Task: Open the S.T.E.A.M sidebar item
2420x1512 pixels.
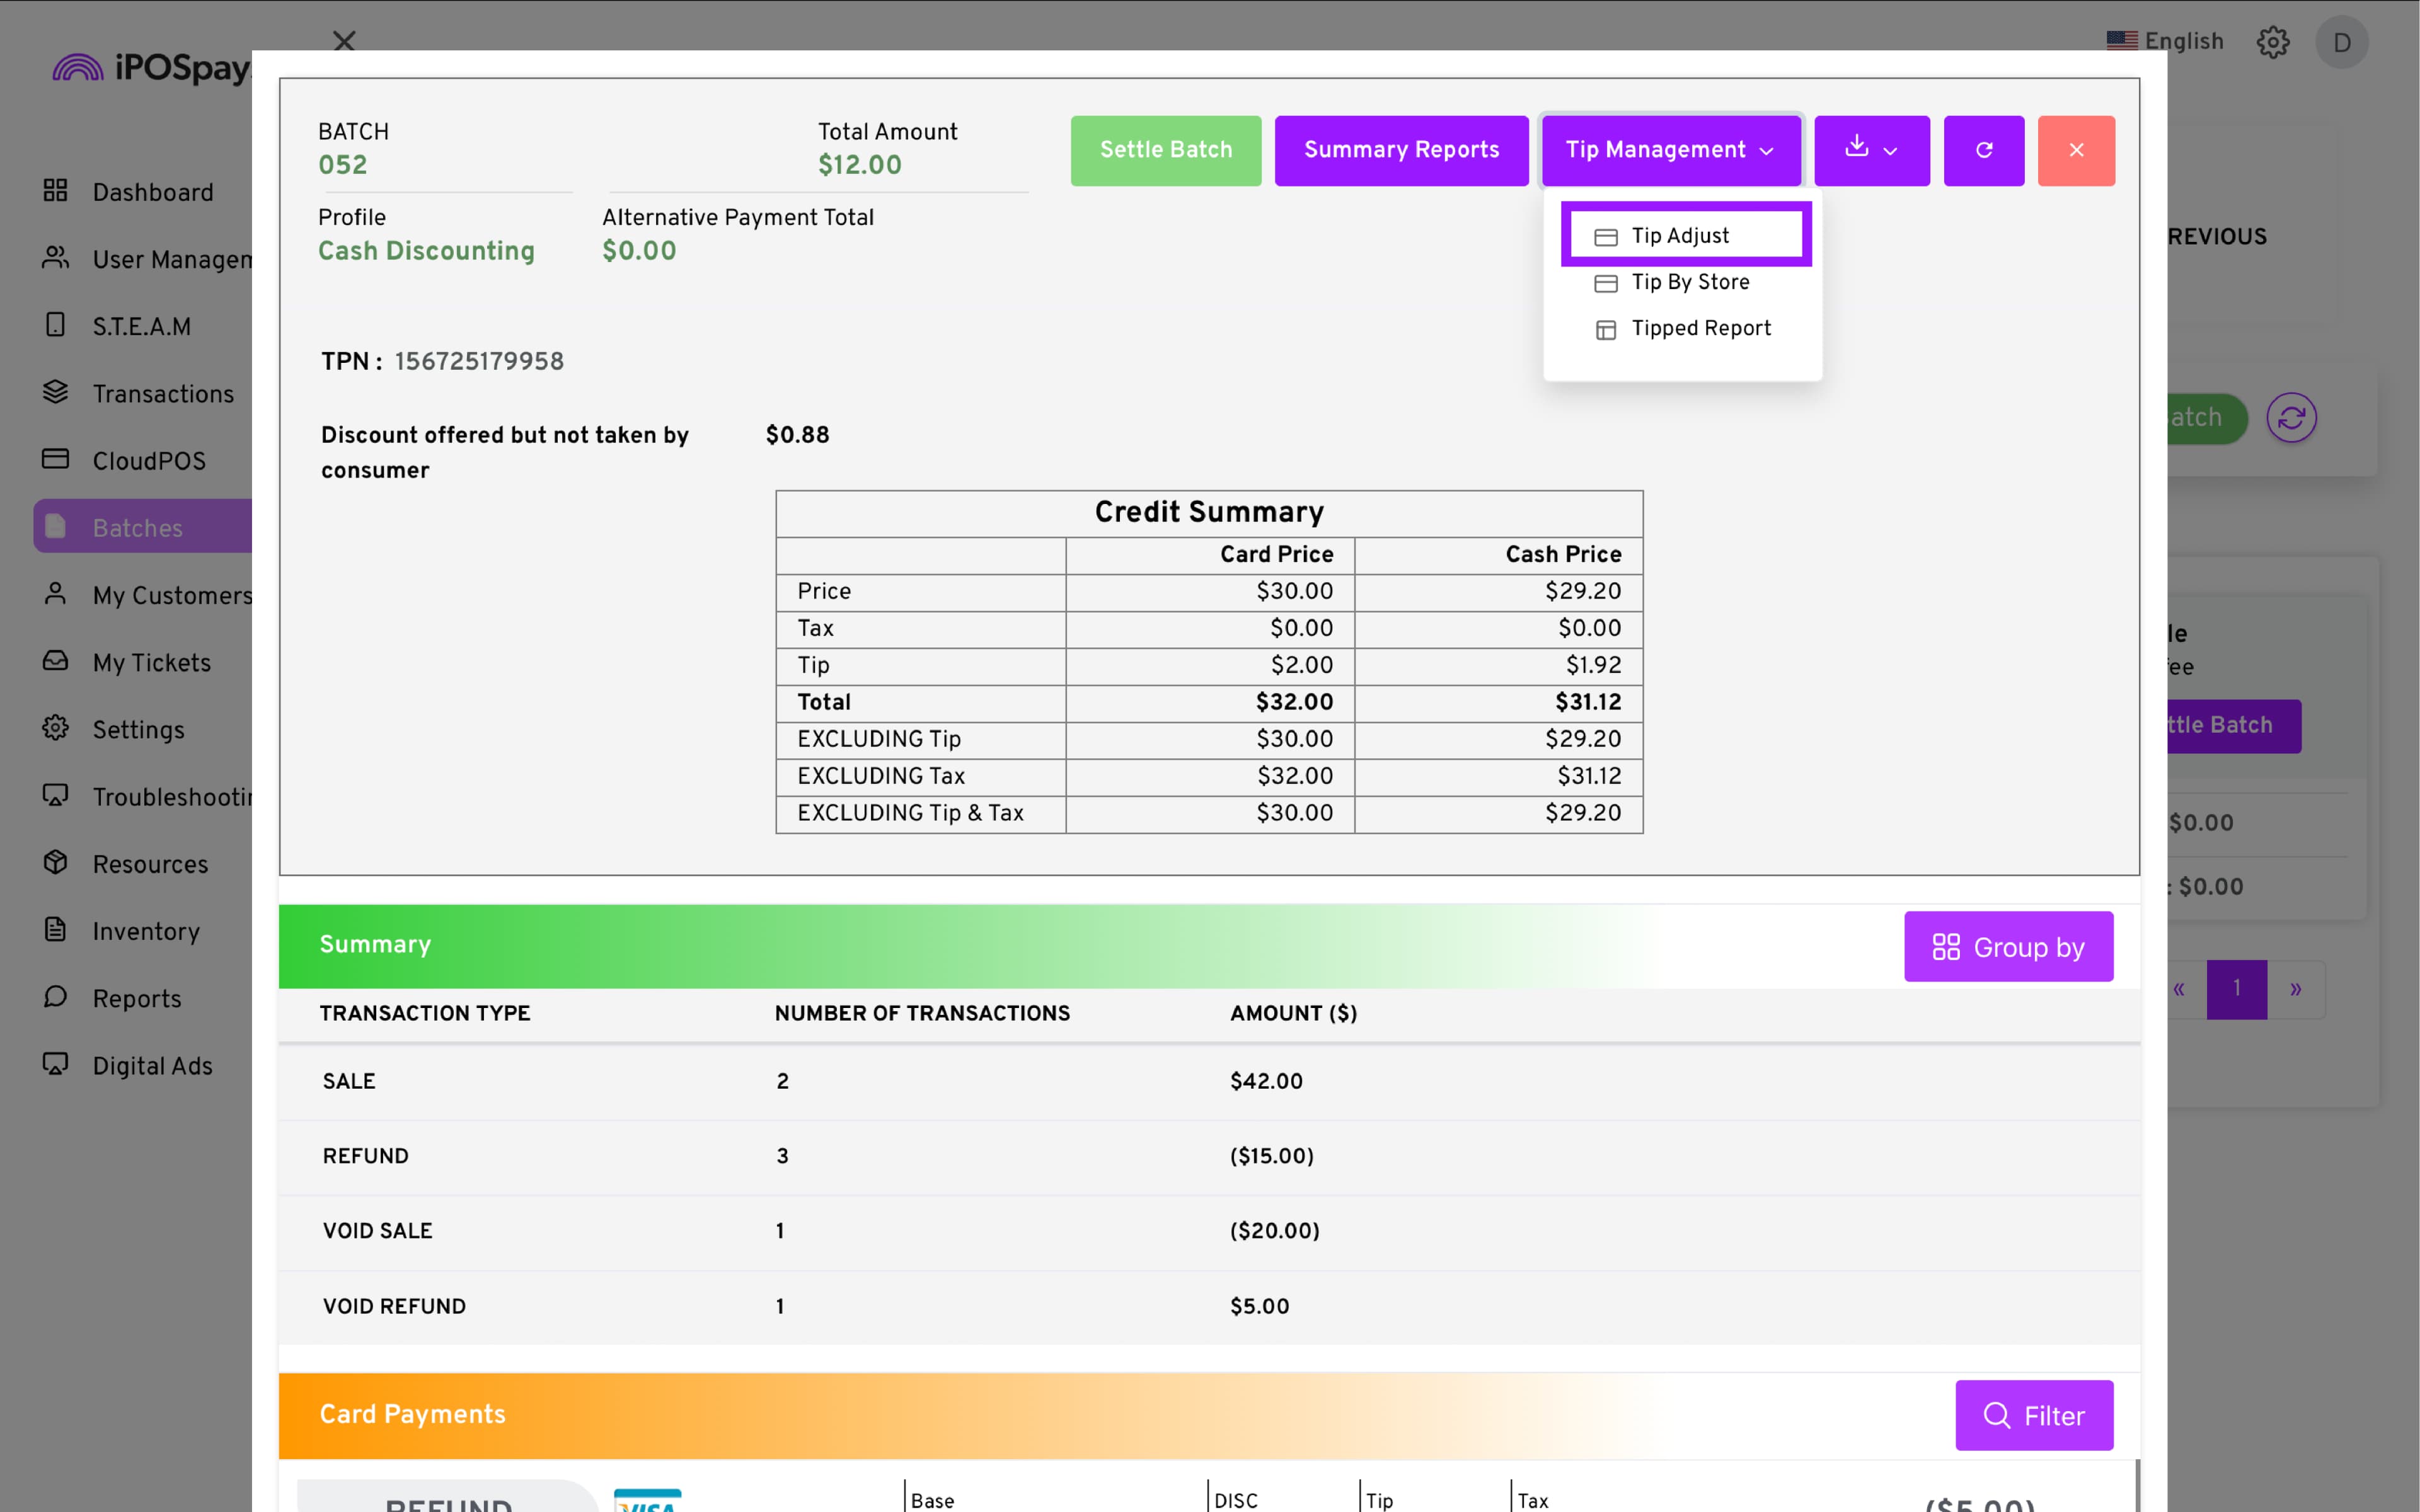Action: (141, 326)
